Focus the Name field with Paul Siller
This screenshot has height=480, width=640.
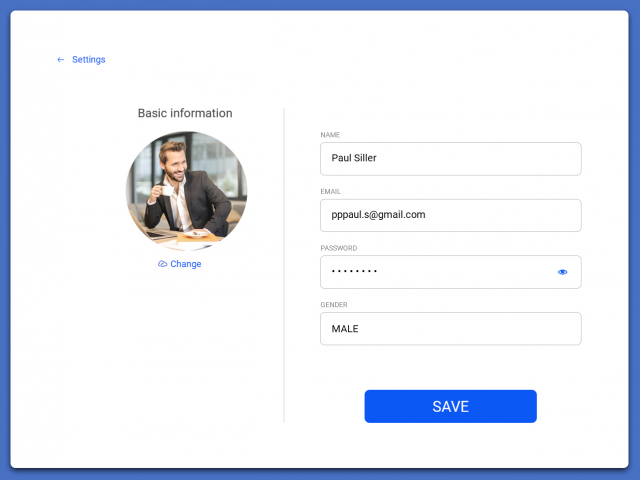[x=451, y=159]
